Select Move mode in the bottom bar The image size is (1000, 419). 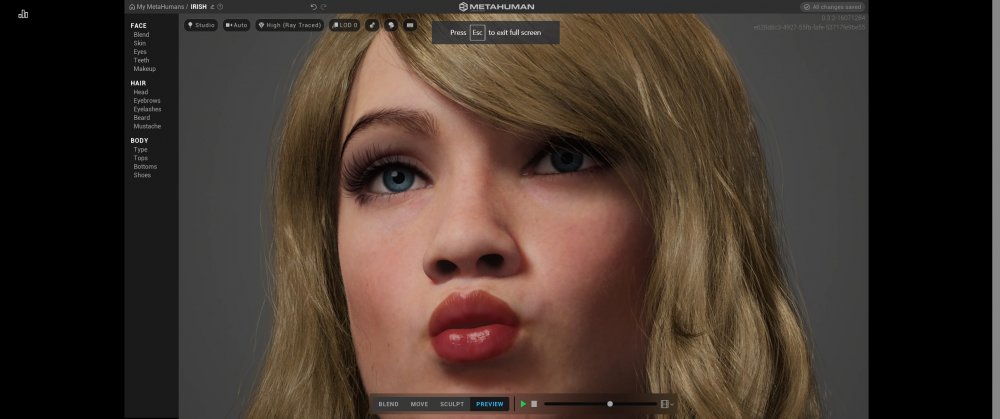pyautogui.click(x=419, y=404)
